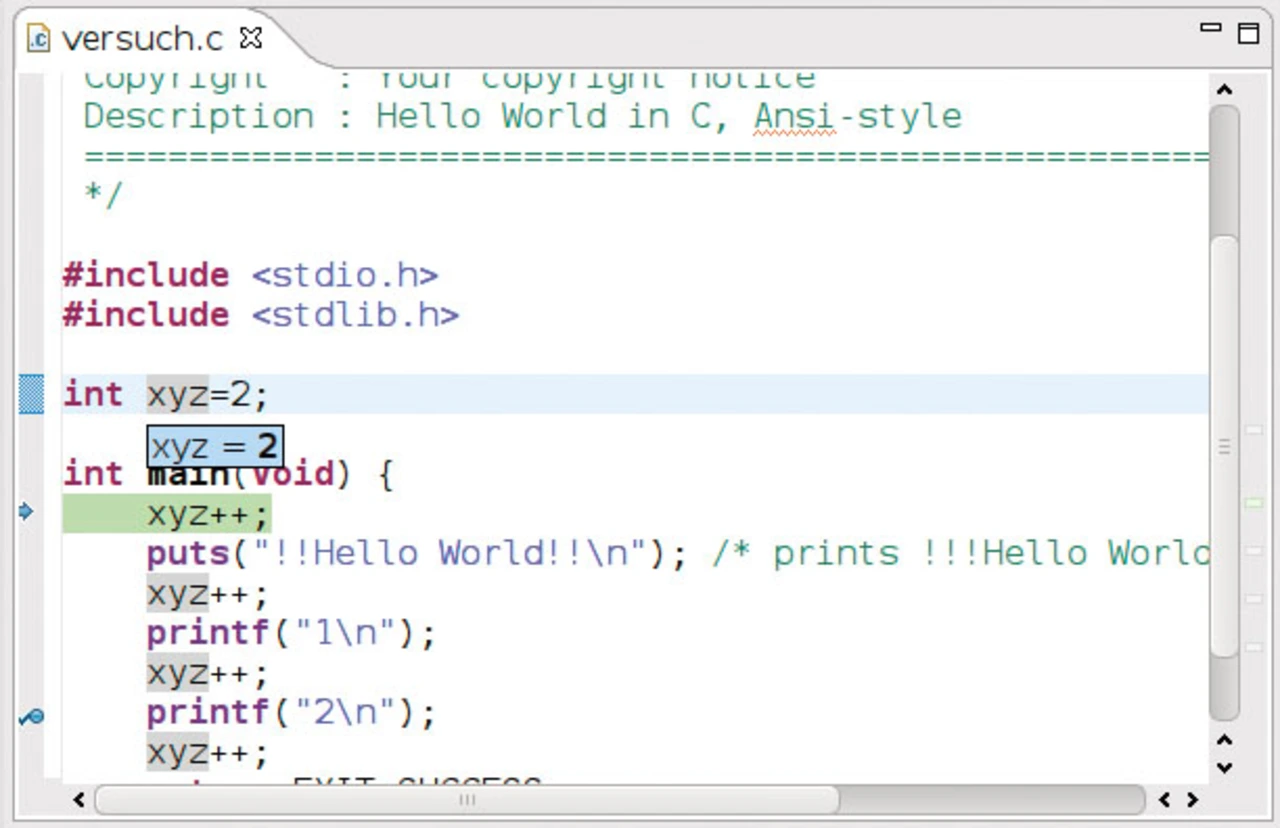This screenshot has width=1280, height=828.
Task: Click the horizontal scrollbar thumb
Action: coord(467,800)
